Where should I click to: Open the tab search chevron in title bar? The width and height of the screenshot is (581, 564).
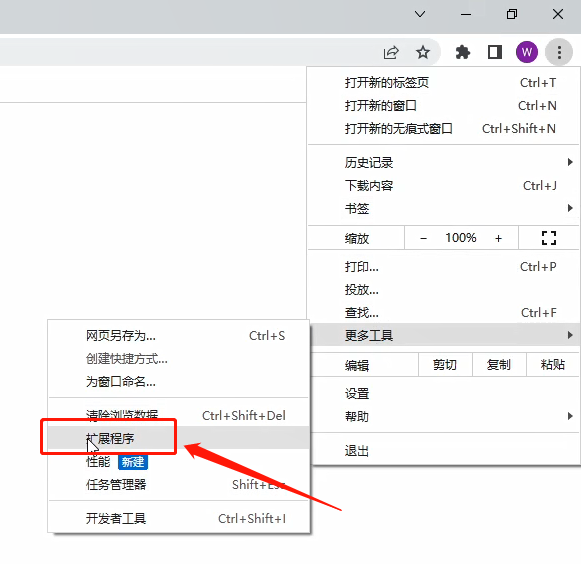coord(420,14)
